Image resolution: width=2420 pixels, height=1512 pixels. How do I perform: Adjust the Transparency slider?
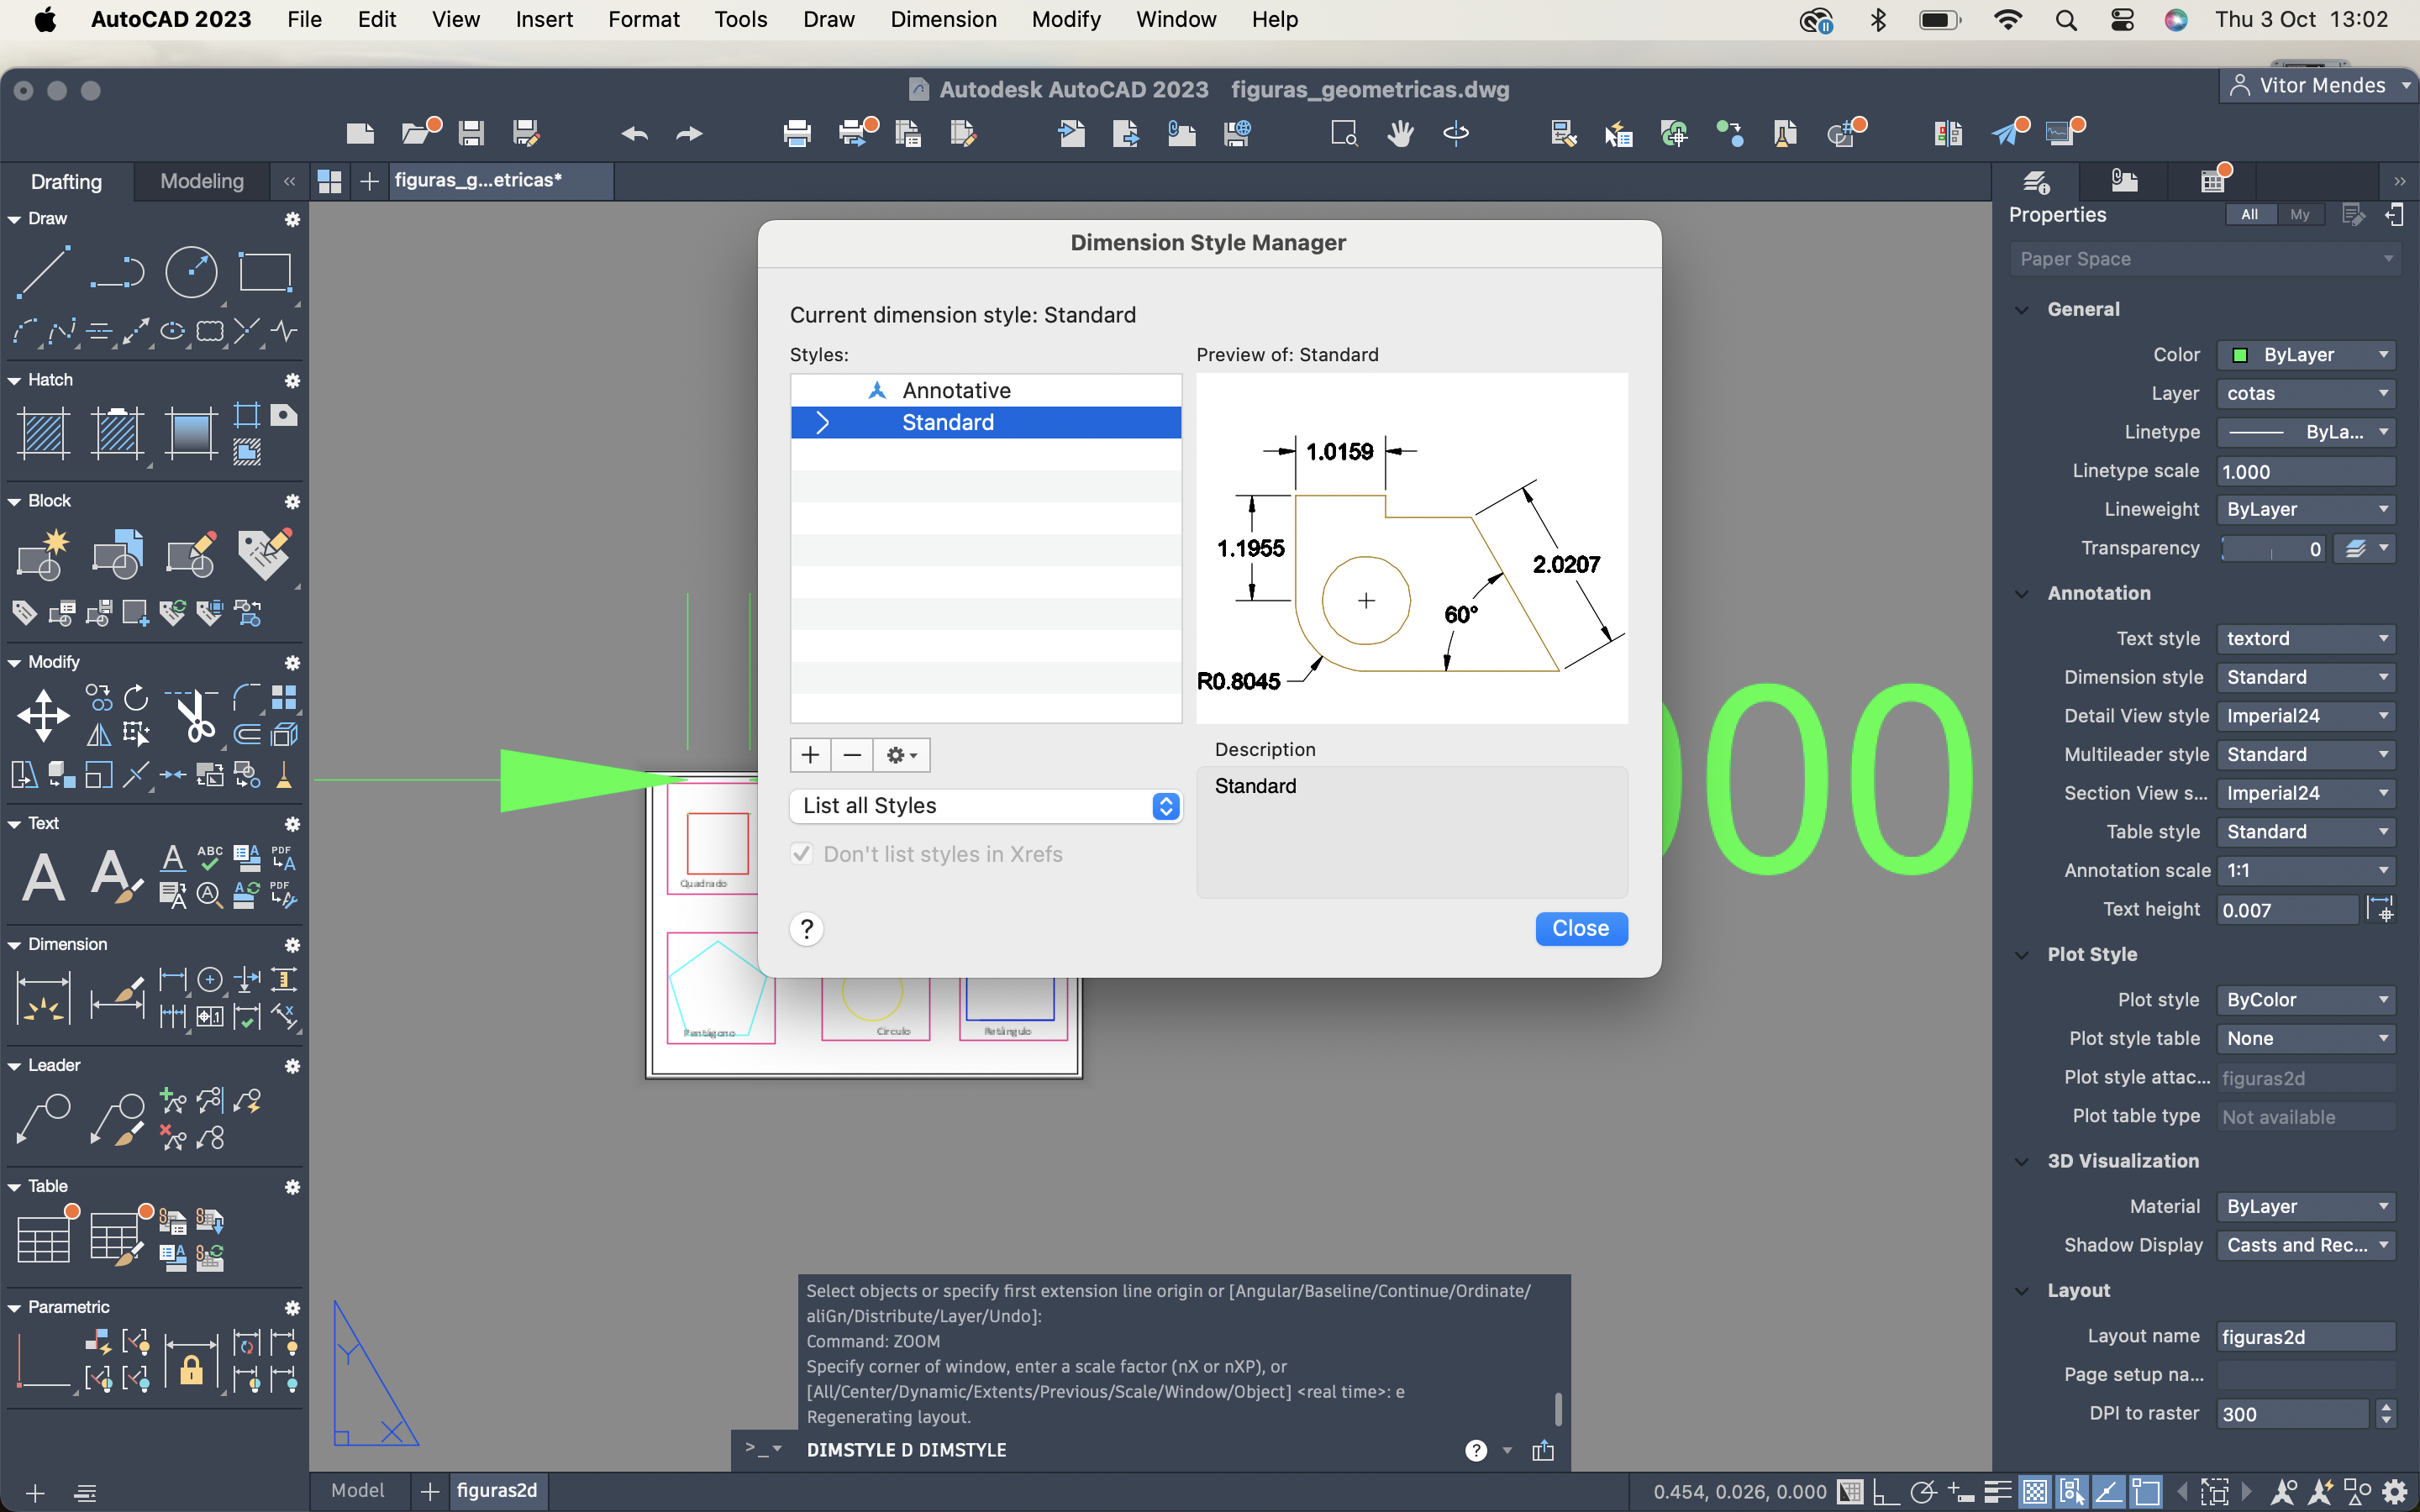tap(2272, 549)
